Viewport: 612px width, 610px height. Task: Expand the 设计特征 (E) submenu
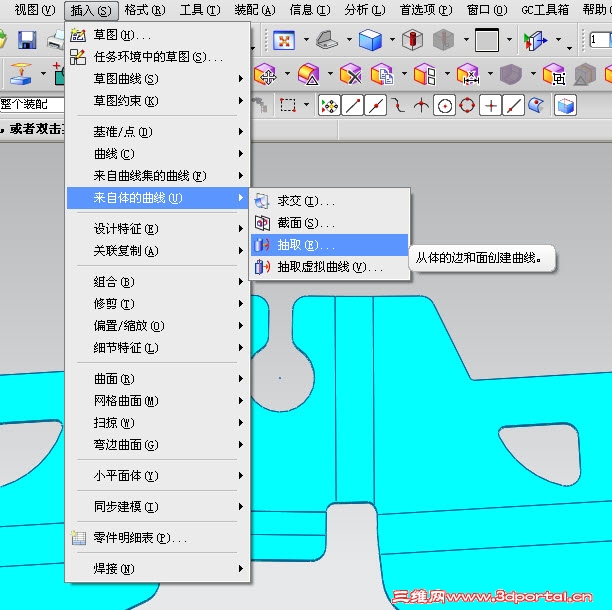[158, 229]
